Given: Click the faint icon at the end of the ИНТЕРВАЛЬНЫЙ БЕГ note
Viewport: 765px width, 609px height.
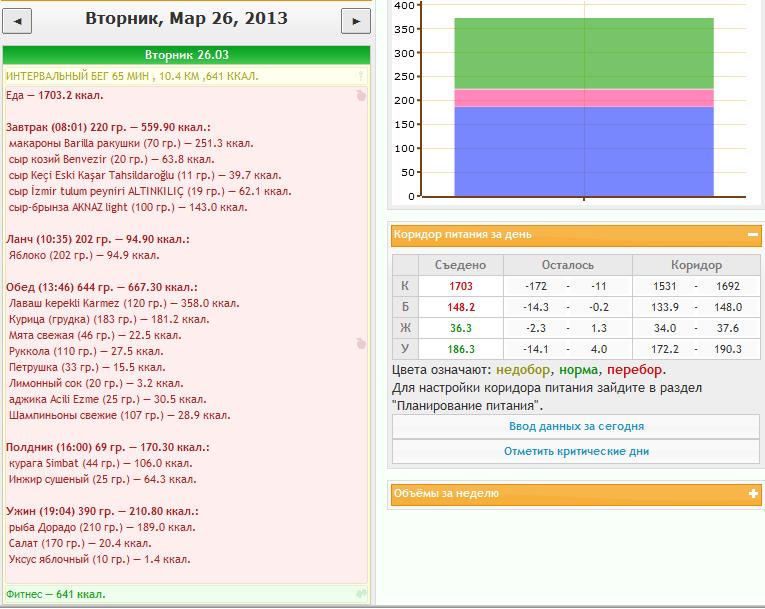Looking at the screenshot, I should pyautogui.click(x=361, y=76).
